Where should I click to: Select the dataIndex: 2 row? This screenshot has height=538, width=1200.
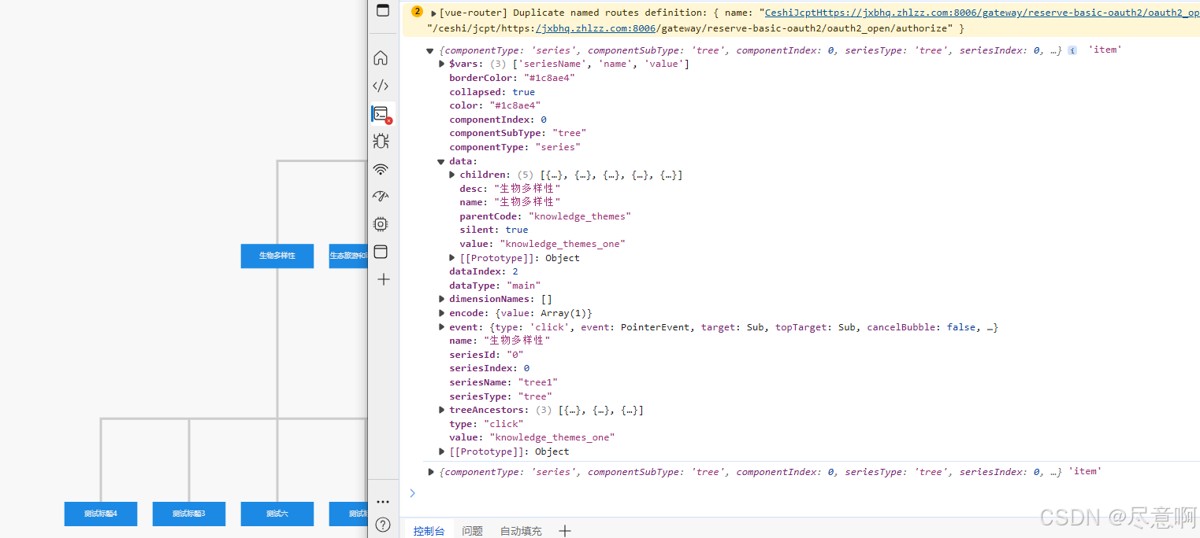pyautogui.click(x=484, y=272)
